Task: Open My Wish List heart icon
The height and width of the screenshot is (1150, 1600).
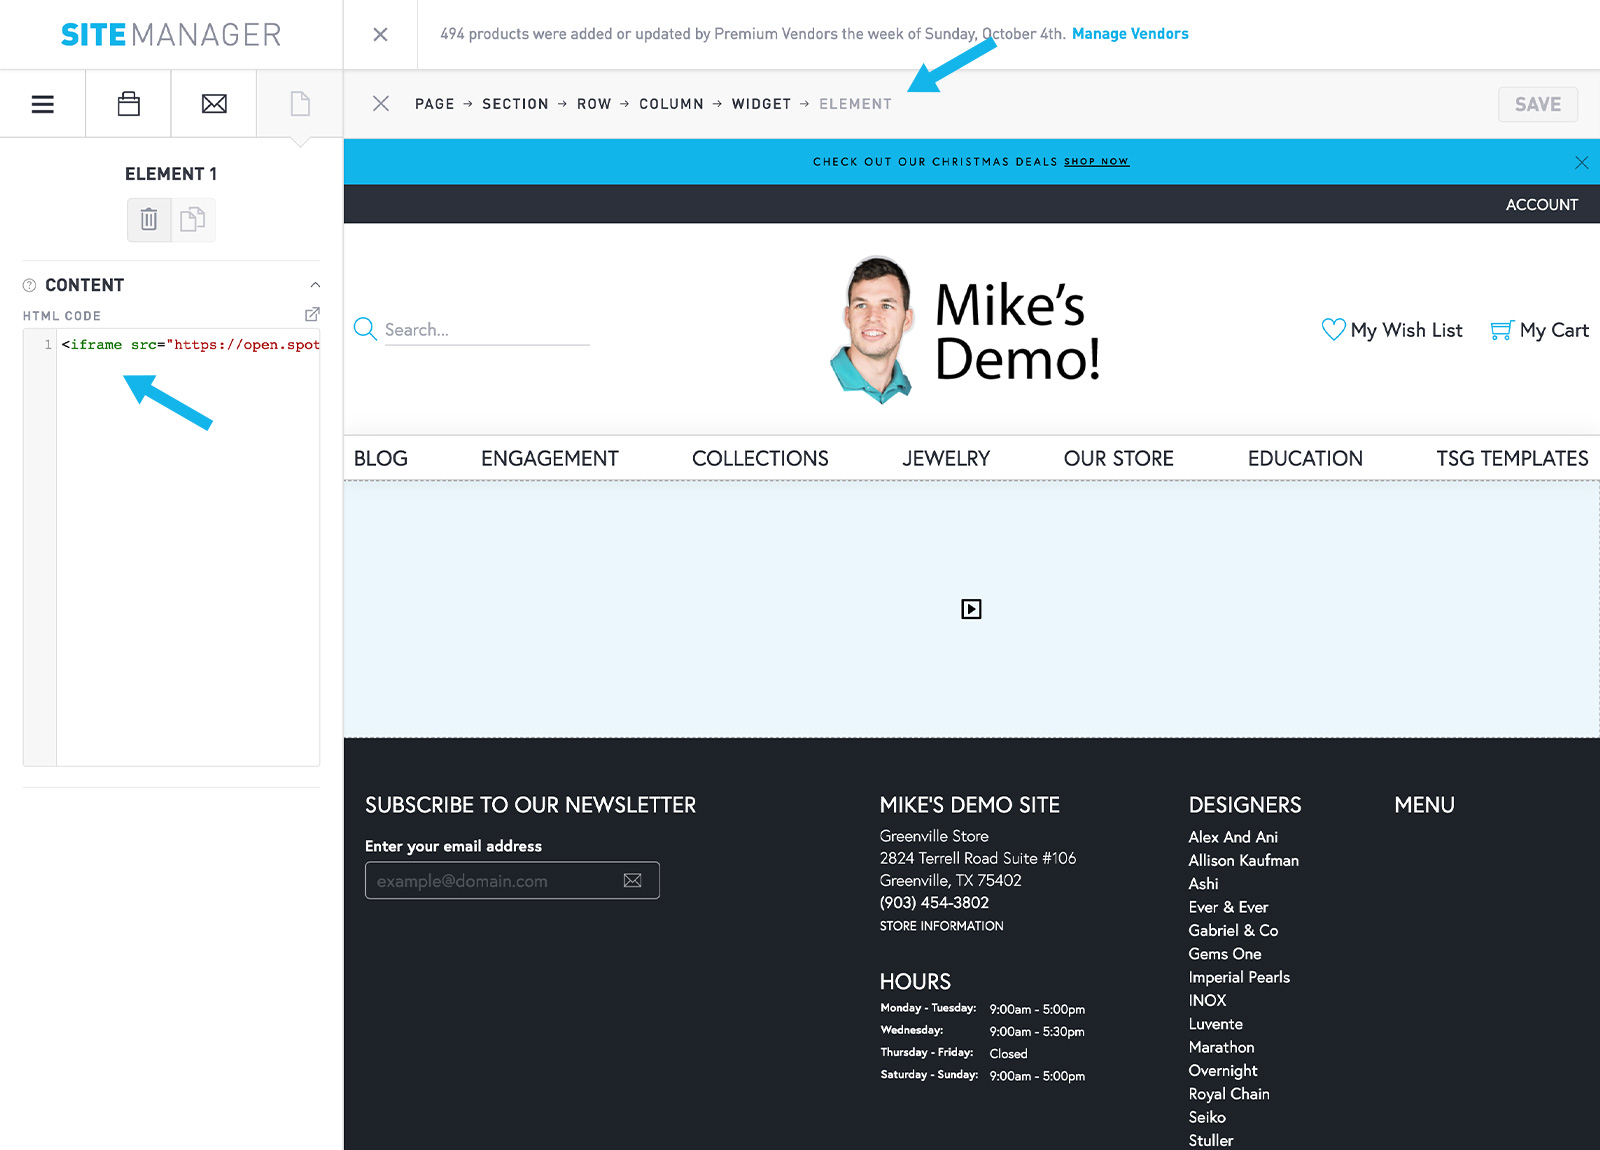Action: (x=1333, y=330)
